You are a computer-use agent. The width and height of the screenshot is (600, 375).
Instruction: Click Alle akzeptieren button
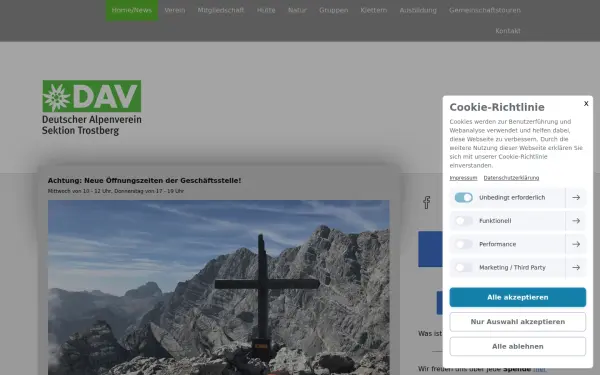[x=517, y=297]
